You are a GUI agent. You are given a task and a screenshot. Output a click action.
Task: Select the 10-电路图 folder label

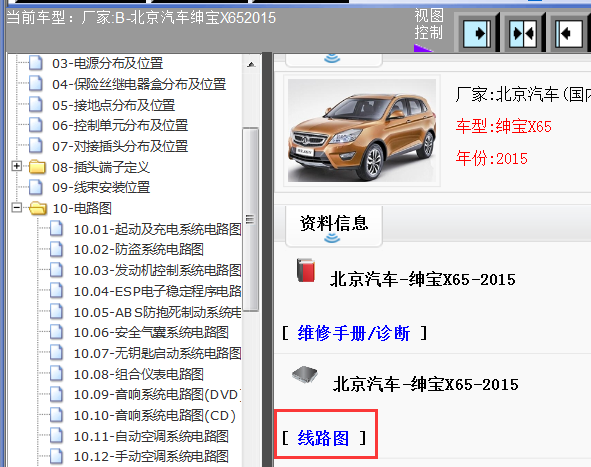click(x=82, y=208)
